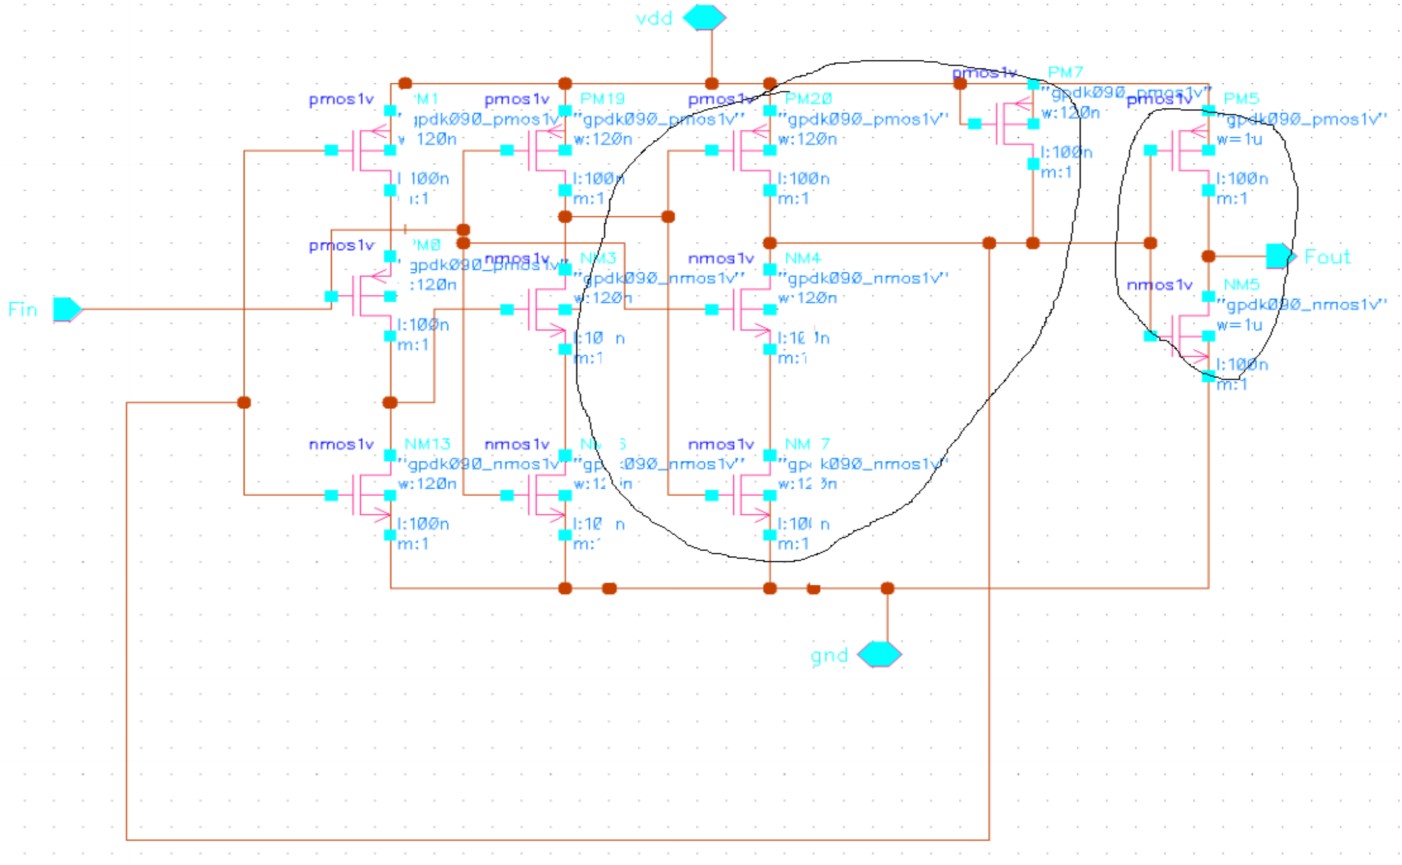Select the gnd pin symbol
1402x865 pixels.
[x=880, y=655]
